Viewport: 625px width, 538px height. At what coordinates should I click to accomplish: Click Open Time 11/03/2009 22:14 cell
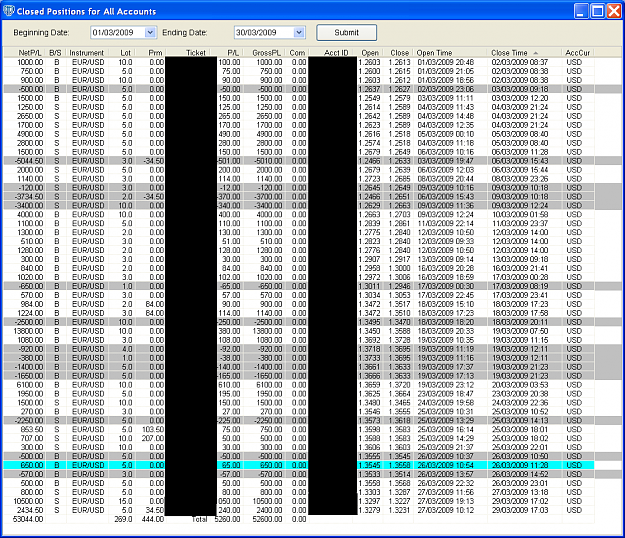[x=446, y=224]
